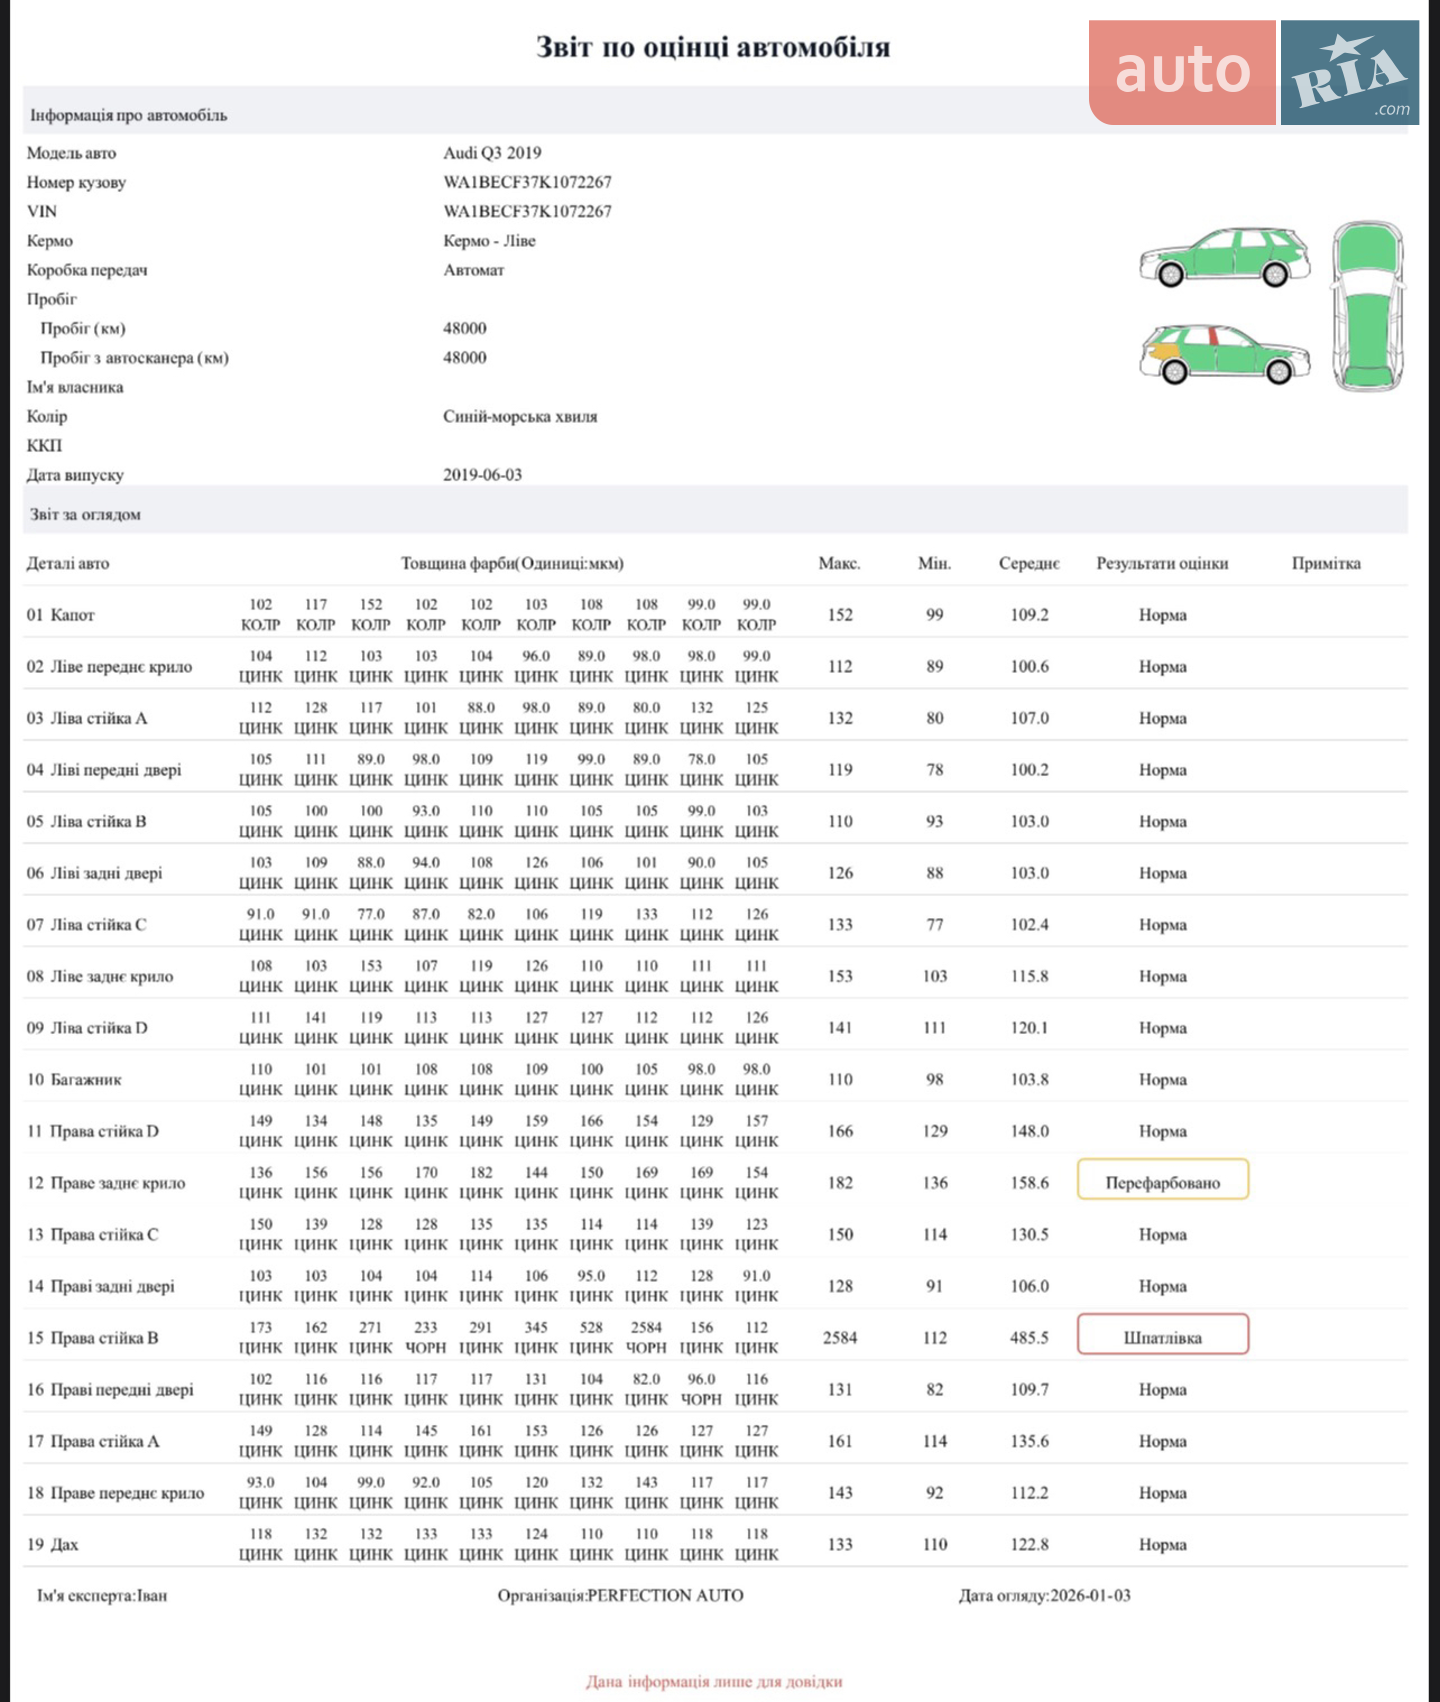Click the red disclaimer "Дана інформація лише для довідки"

714,1682
